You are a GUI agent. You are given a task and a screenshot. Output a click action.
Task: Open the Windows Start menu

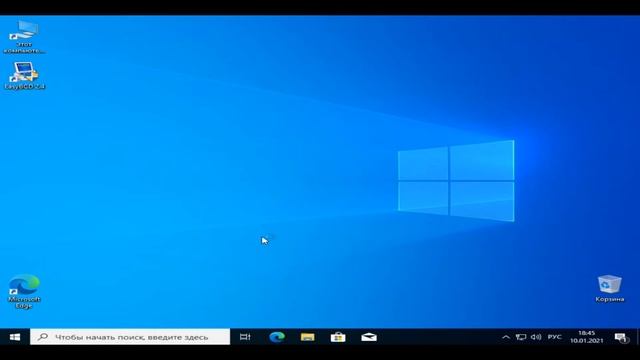click(x=15, y=337)
